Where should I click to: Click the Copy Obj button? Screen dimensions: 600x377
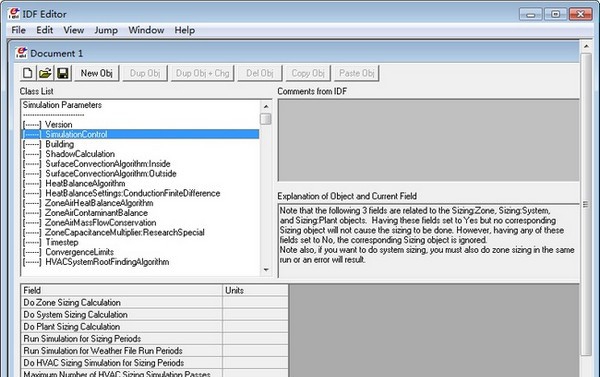pyautogui.click(x=308, y=73)
